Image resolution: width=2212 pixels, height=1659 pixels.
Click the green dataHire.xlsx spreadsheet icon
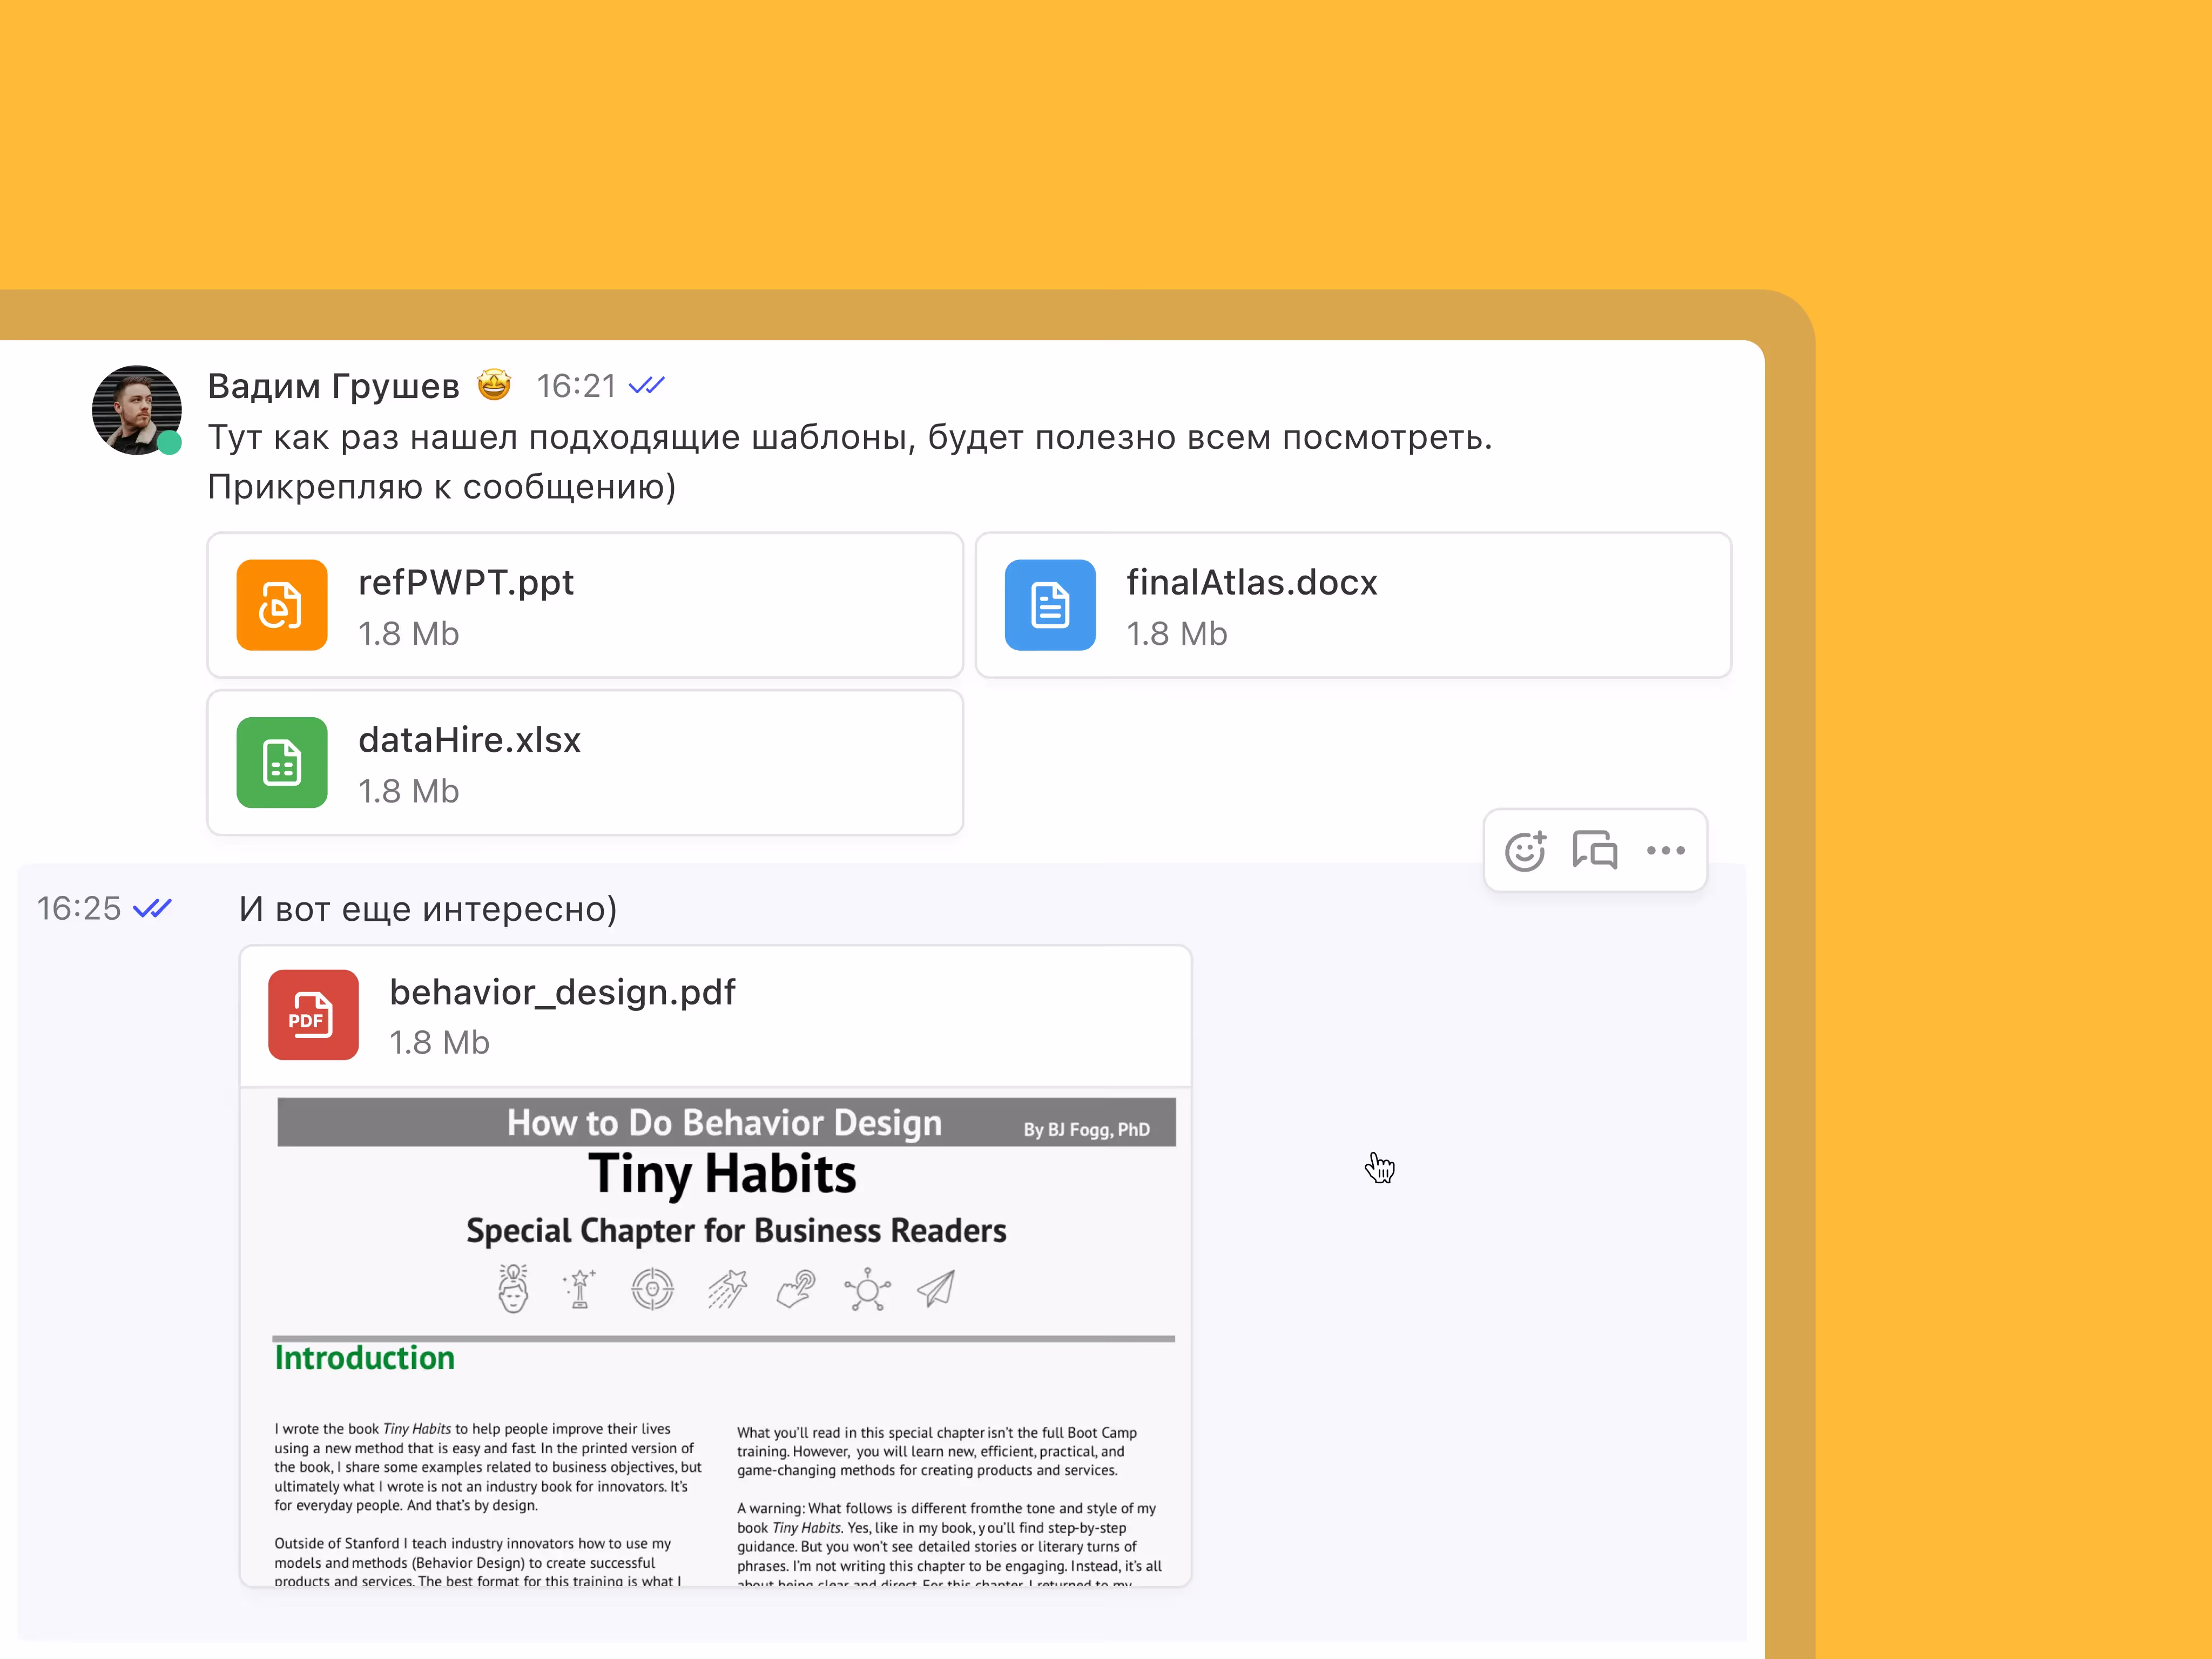click(x=282, y=762)
